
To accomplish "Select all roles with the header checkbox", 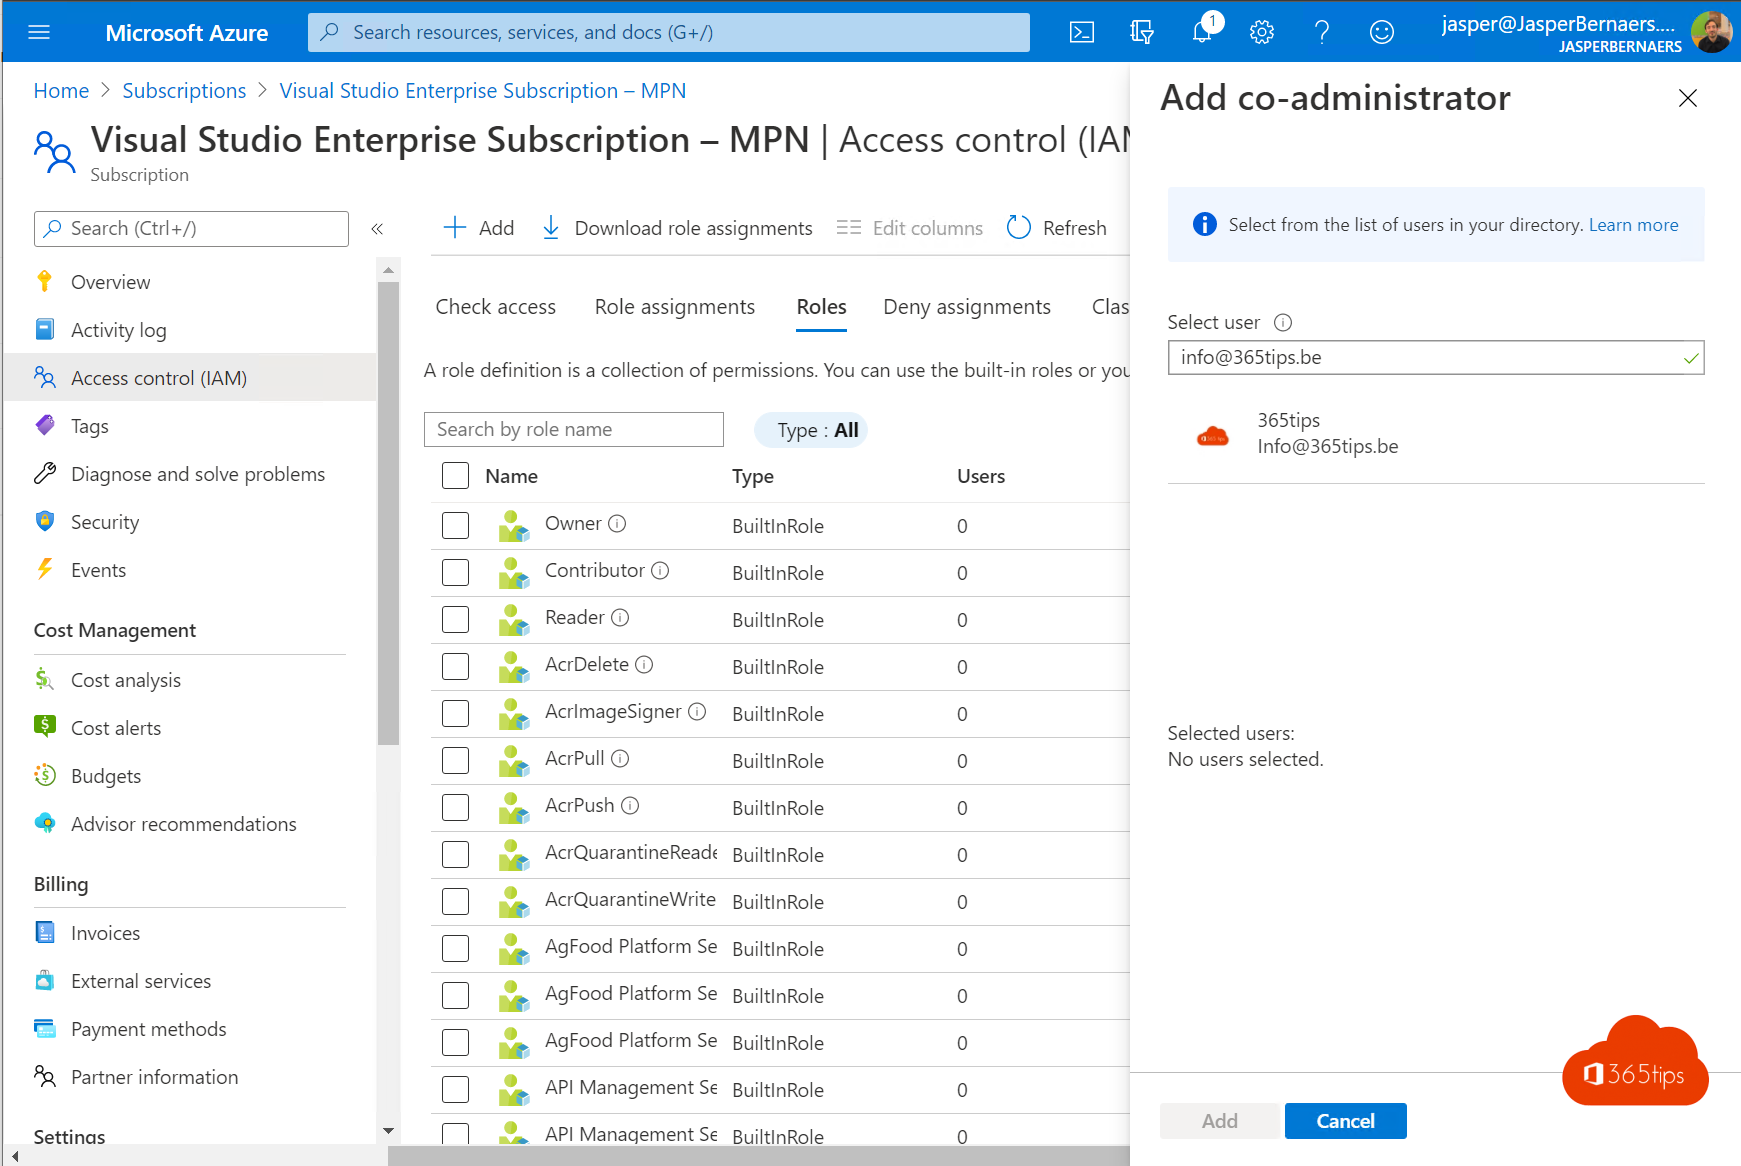I will [x=455, y=476].
